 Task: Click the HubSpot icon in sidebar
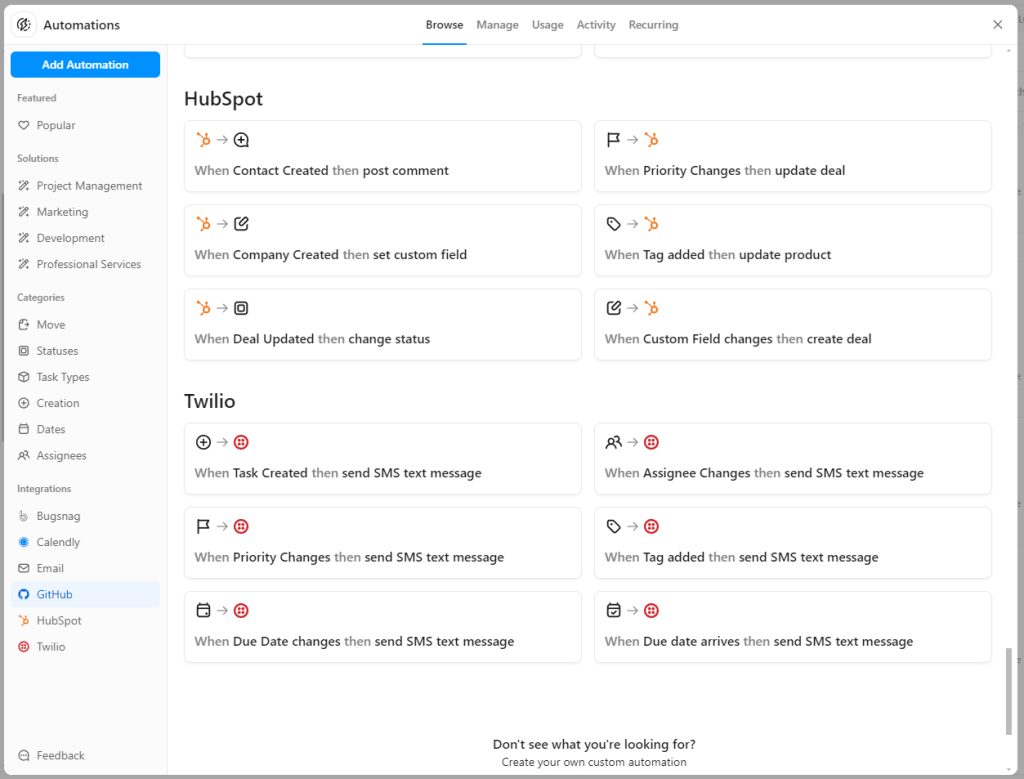point(24,620)
